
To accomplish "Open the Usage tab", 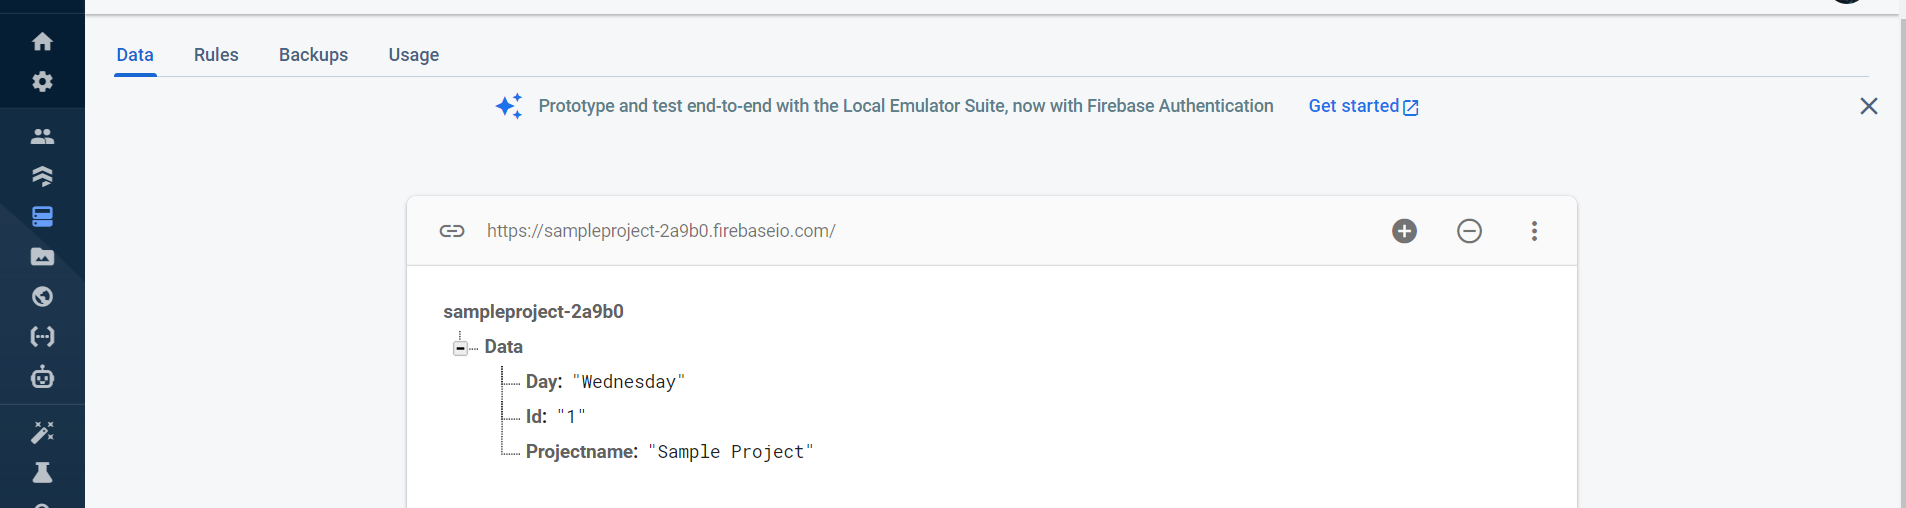I will (414, 55).
